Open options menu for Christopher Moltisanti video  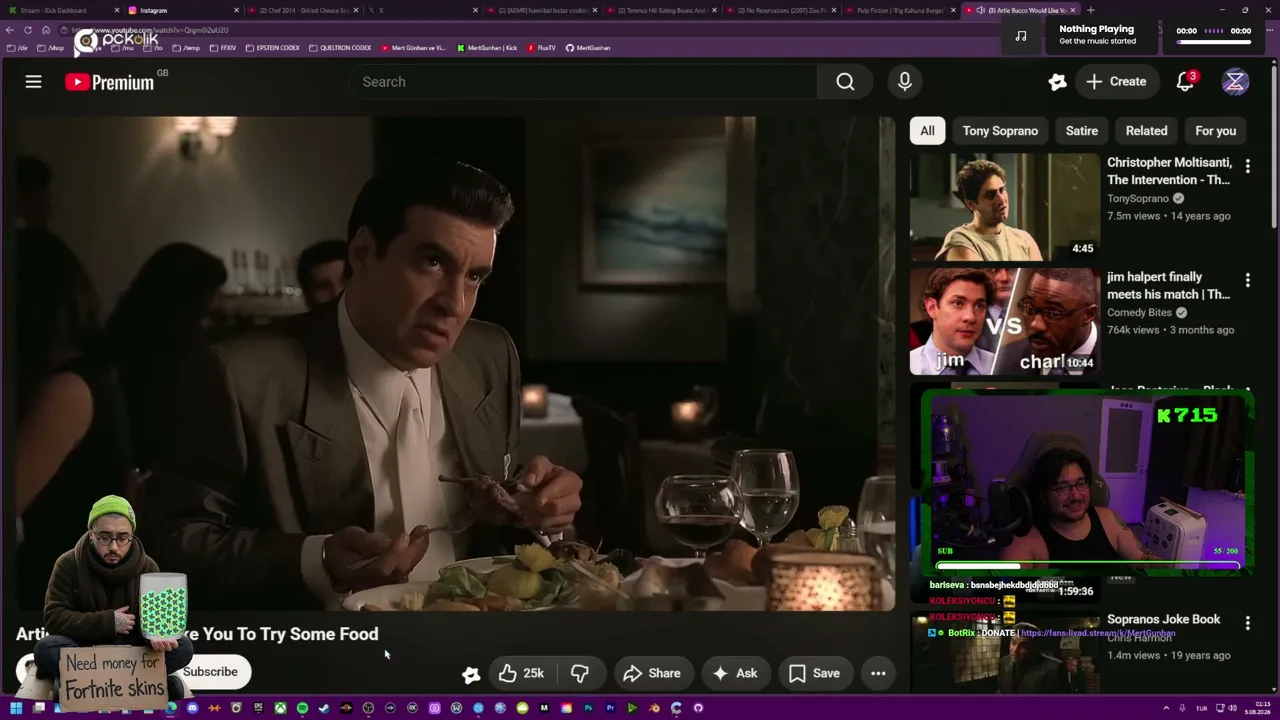(1247, 166)
